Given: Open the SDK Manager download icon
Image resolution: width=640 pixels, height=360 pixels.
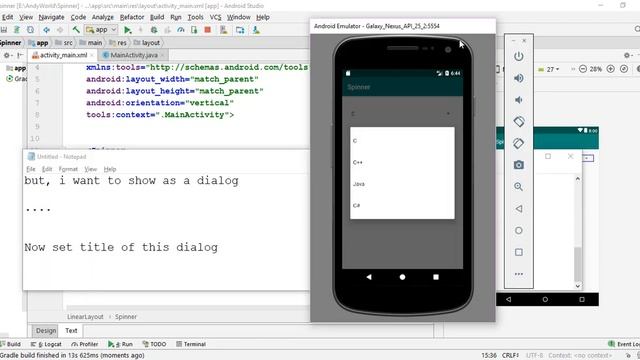Looking at the screenshot, I should [x=256, y=30].
